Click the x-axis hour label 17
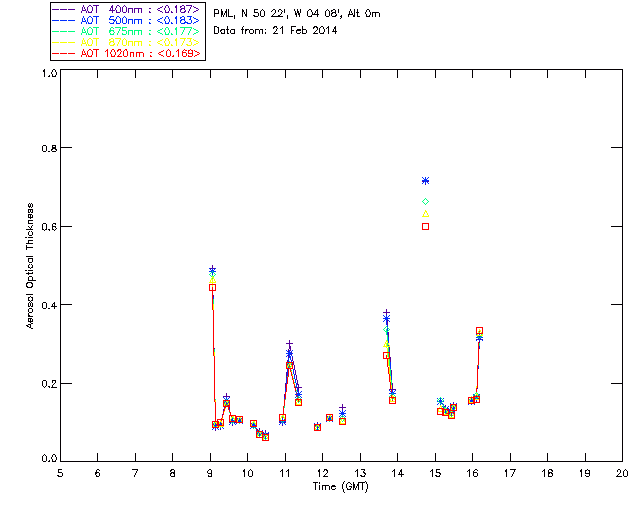640x512 pixels. pos(510,473)
